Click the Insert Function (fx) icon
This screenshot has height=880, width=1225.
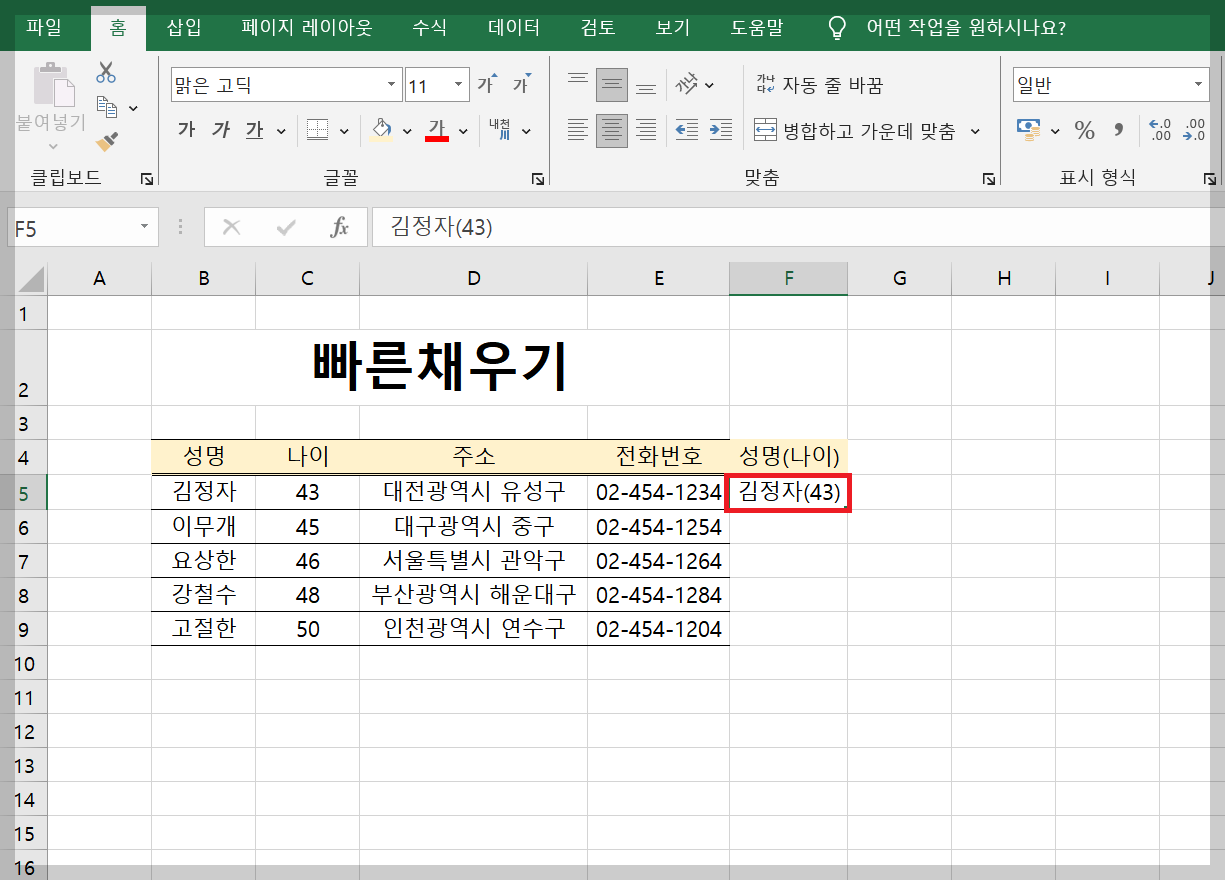pos(340,226)
